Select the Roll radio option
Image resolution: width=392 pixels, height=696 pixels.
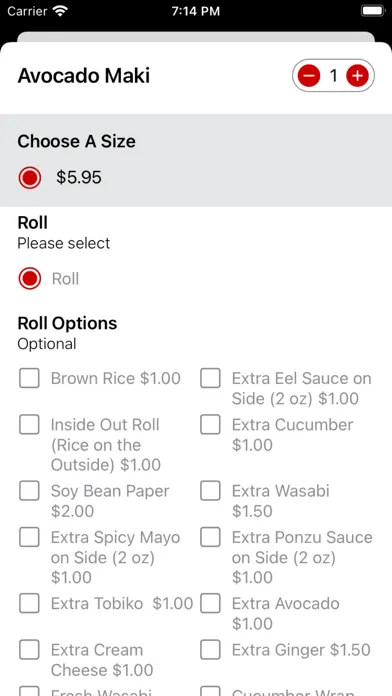pyautogui.click(x=30, y=279)
